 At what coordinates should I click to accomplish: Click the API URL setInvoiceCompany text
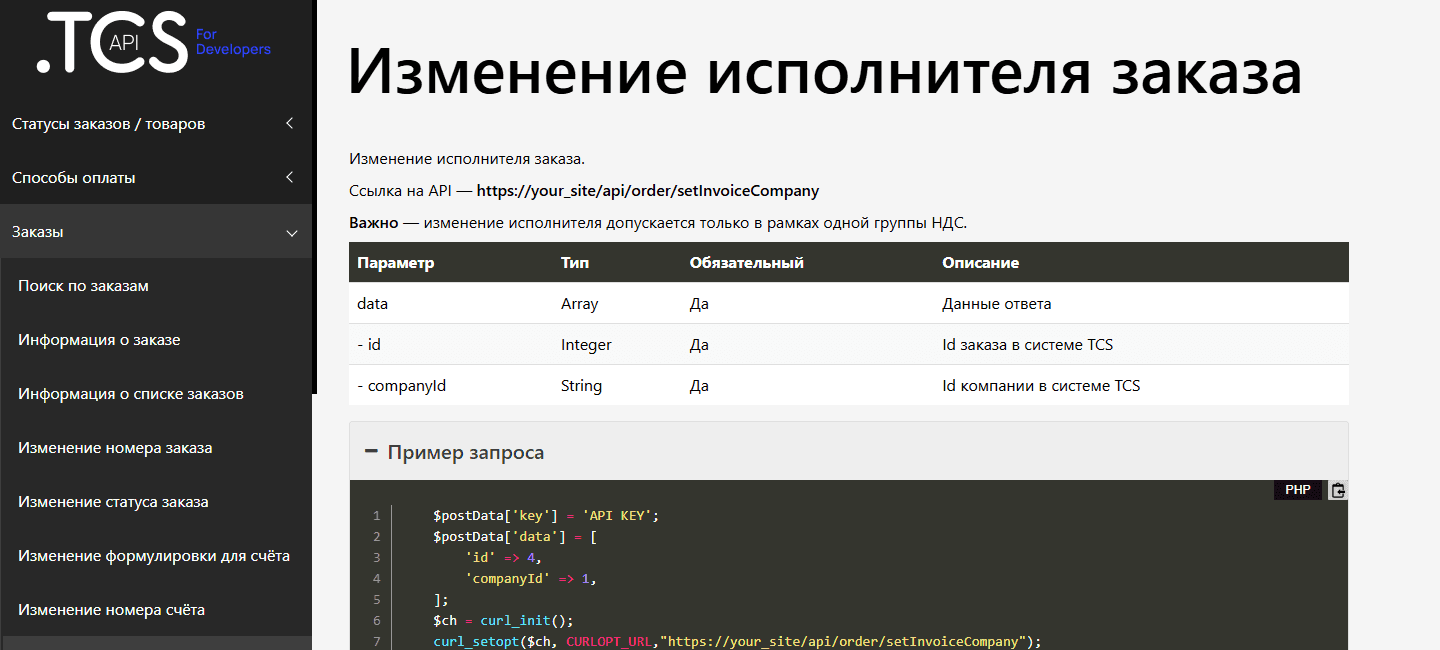tap(648, 190)
